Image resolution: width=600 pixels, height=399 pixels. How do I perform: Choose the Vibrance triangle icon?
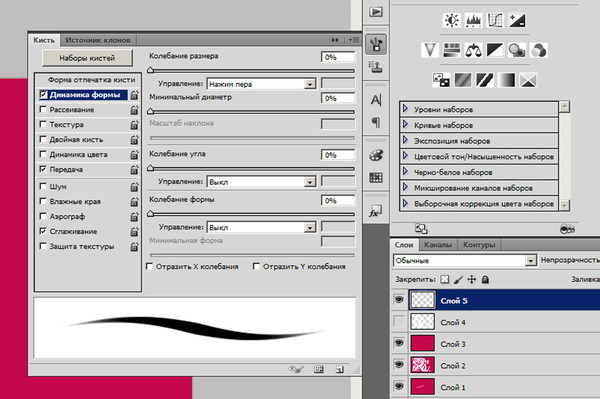[430, 50]
